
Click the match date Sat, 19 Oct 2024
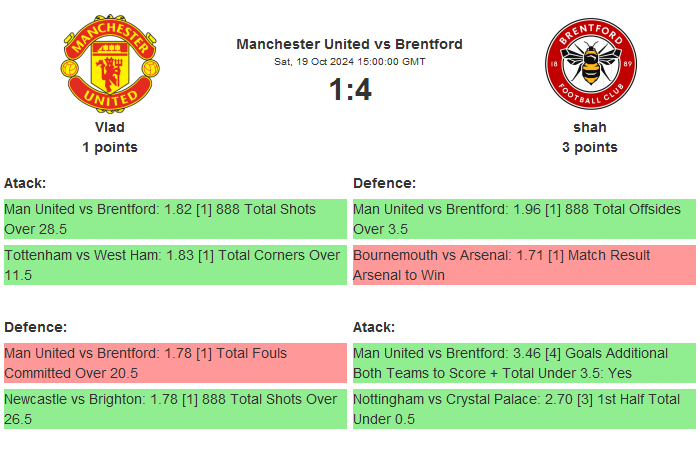pyautogui.click(x=349, y=62)
